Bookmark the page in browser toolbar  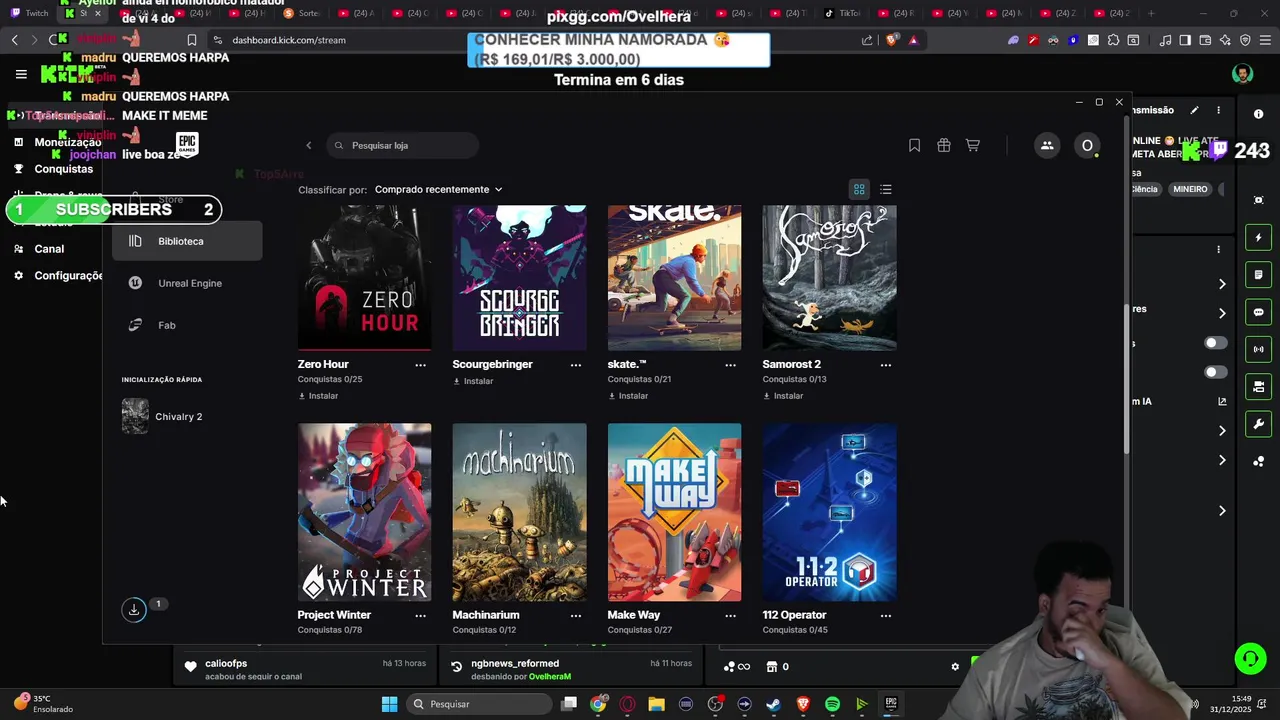coord(191,40)
